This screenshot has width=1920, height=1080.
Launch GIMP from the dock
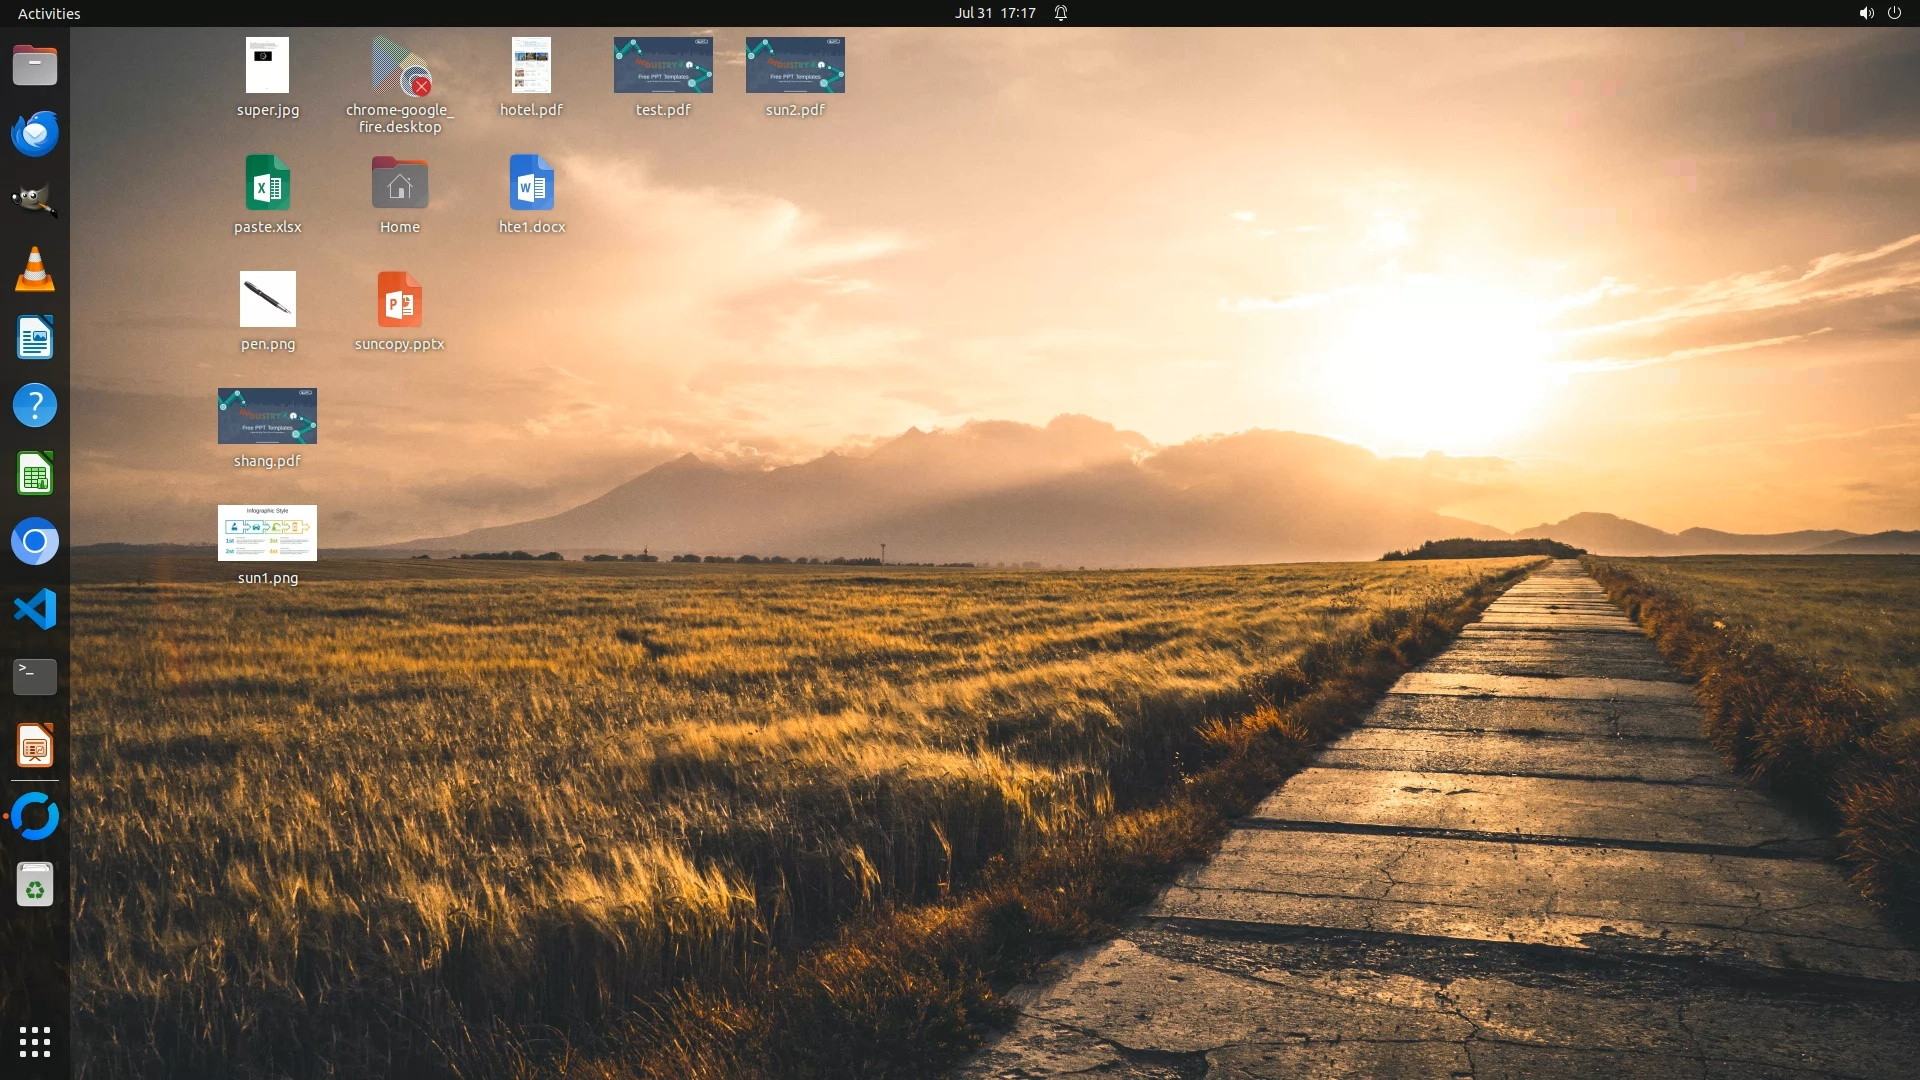pos(35,201)
